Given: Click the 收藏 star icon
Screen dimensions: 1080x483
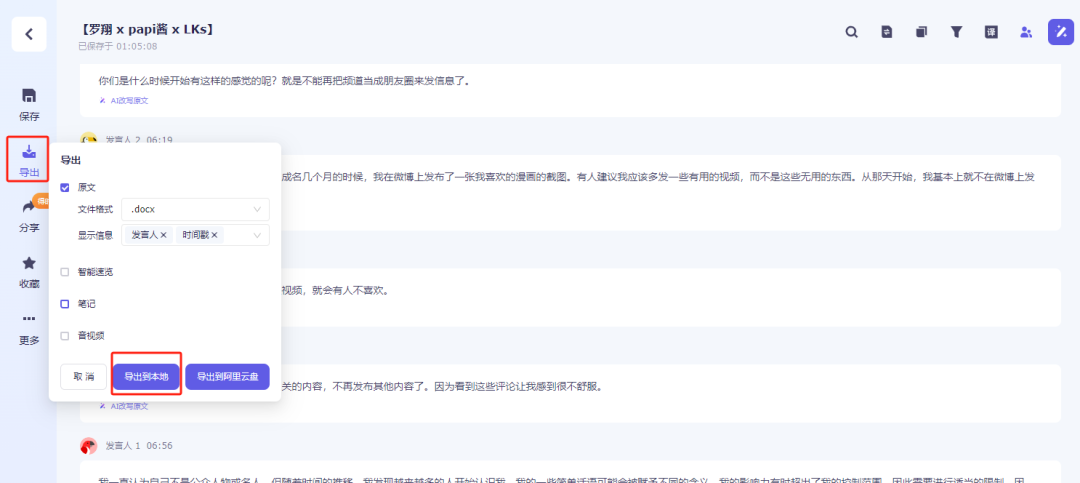Looking at the screenshot, I should click(29, 263).
